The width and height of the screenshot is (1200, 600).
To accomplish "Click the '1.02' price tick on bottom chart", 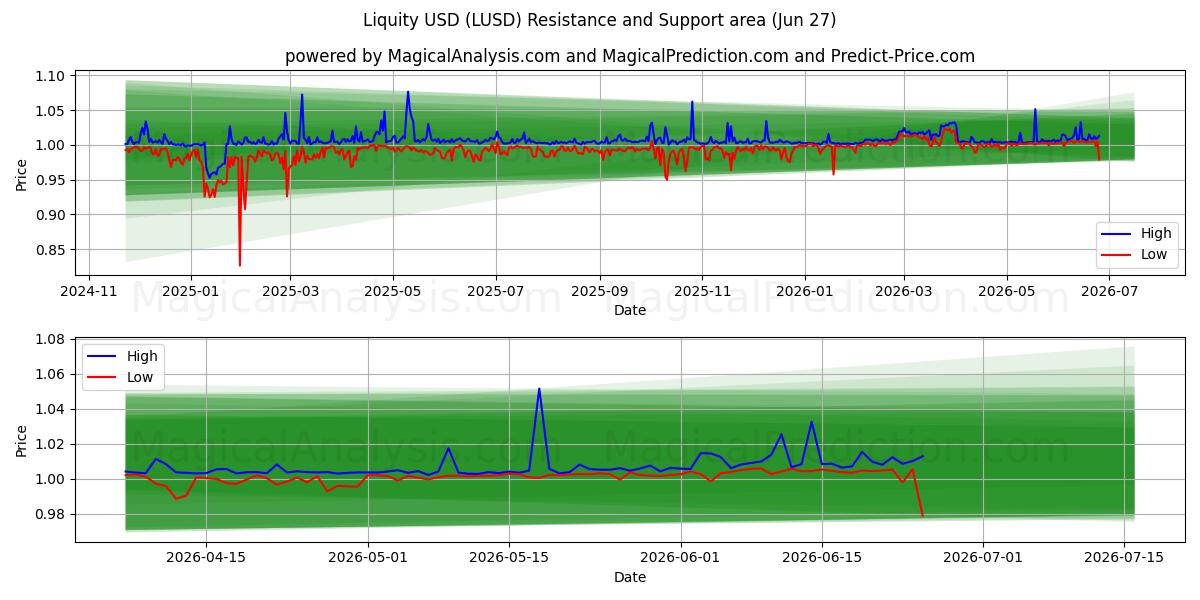I will click(x=50, y=445).
